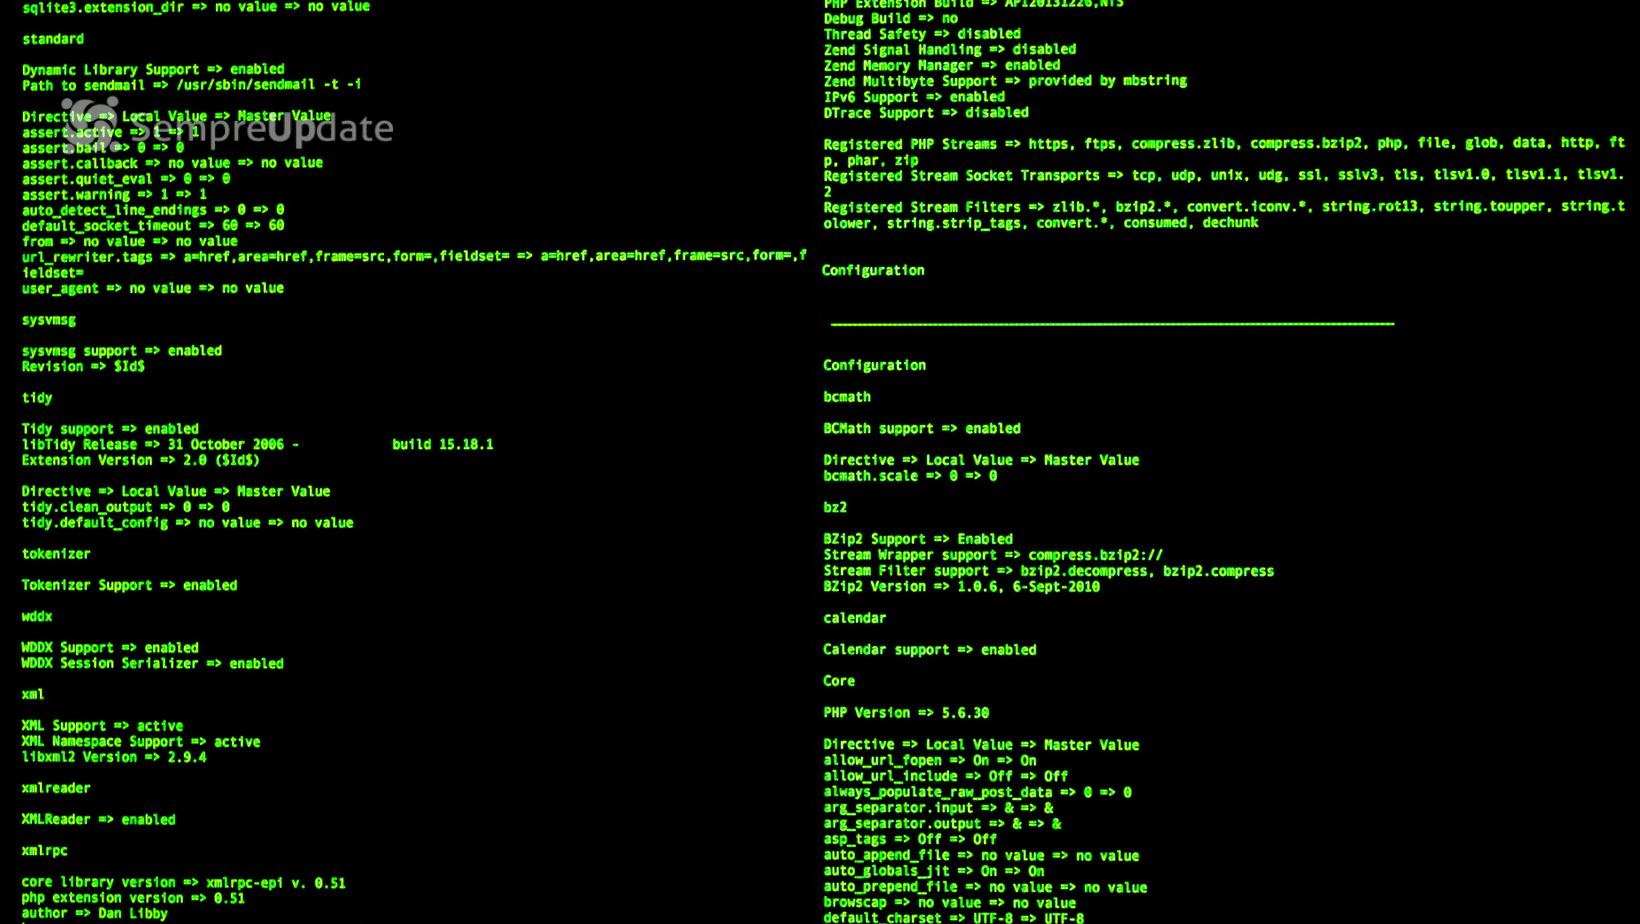This screenshot has height=924, width=1640.
Task: Select the 'Path to sendmail' line
Action: 191,85
